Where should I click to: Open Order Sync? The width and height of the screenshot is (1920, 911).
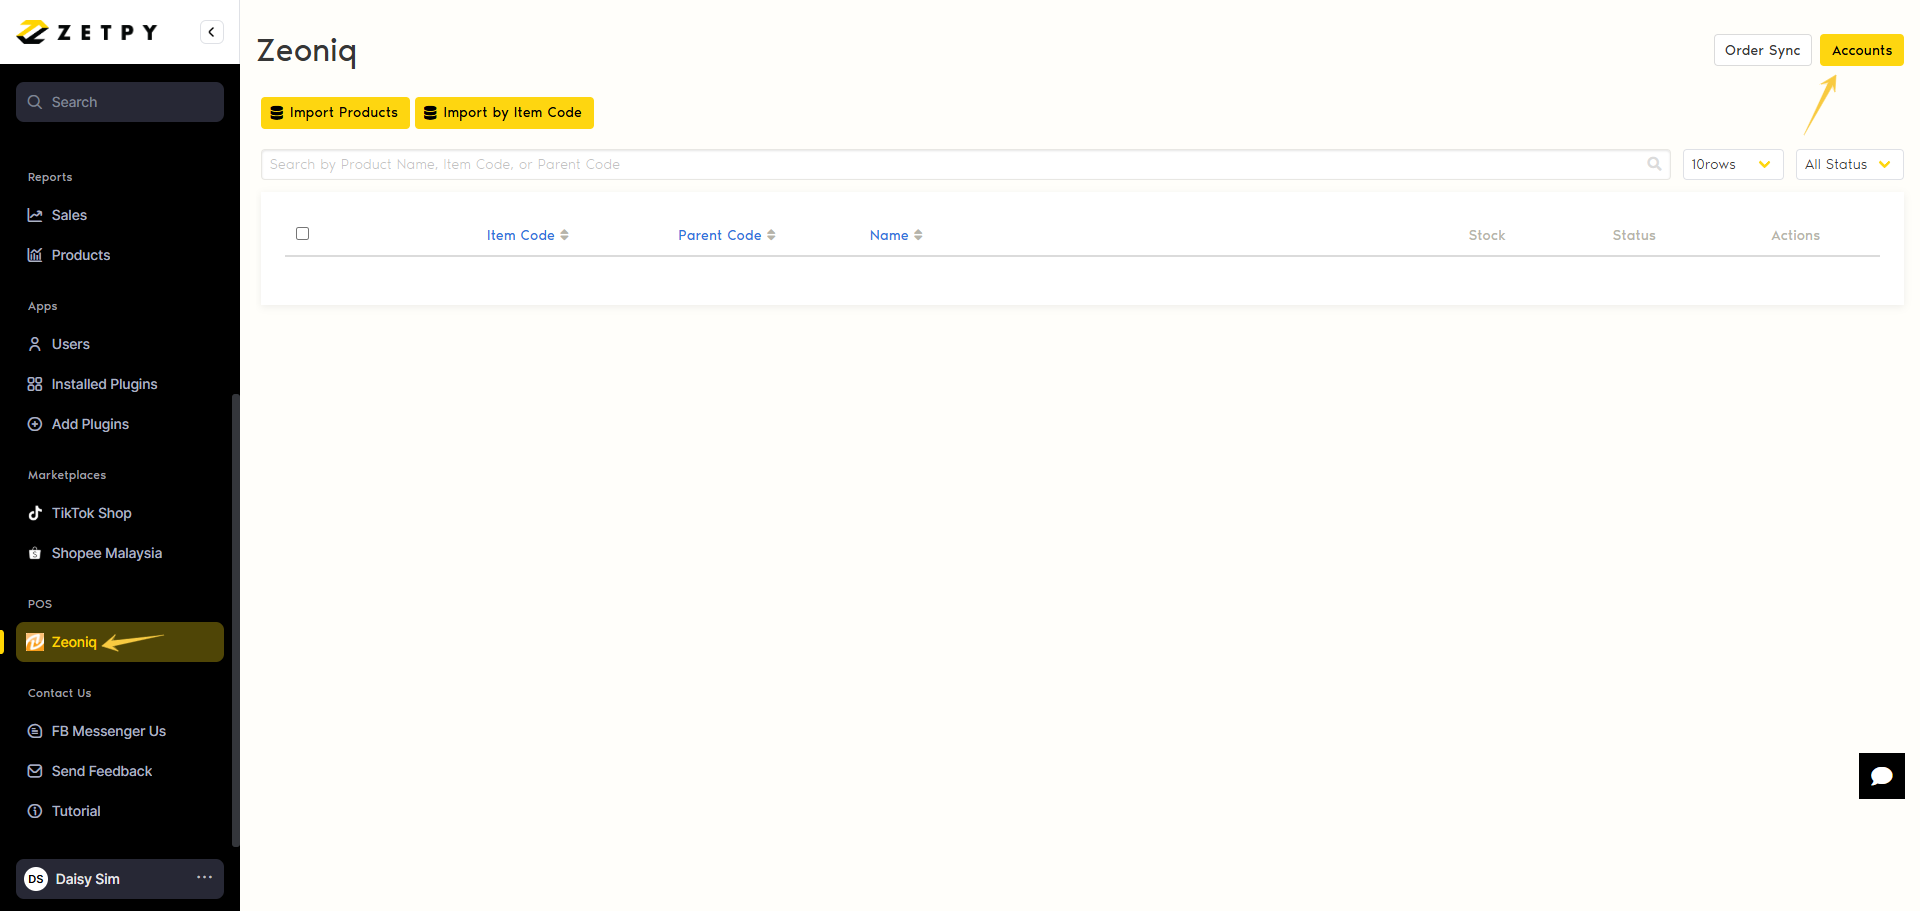pyautogui.click(x=1762, y=50)
